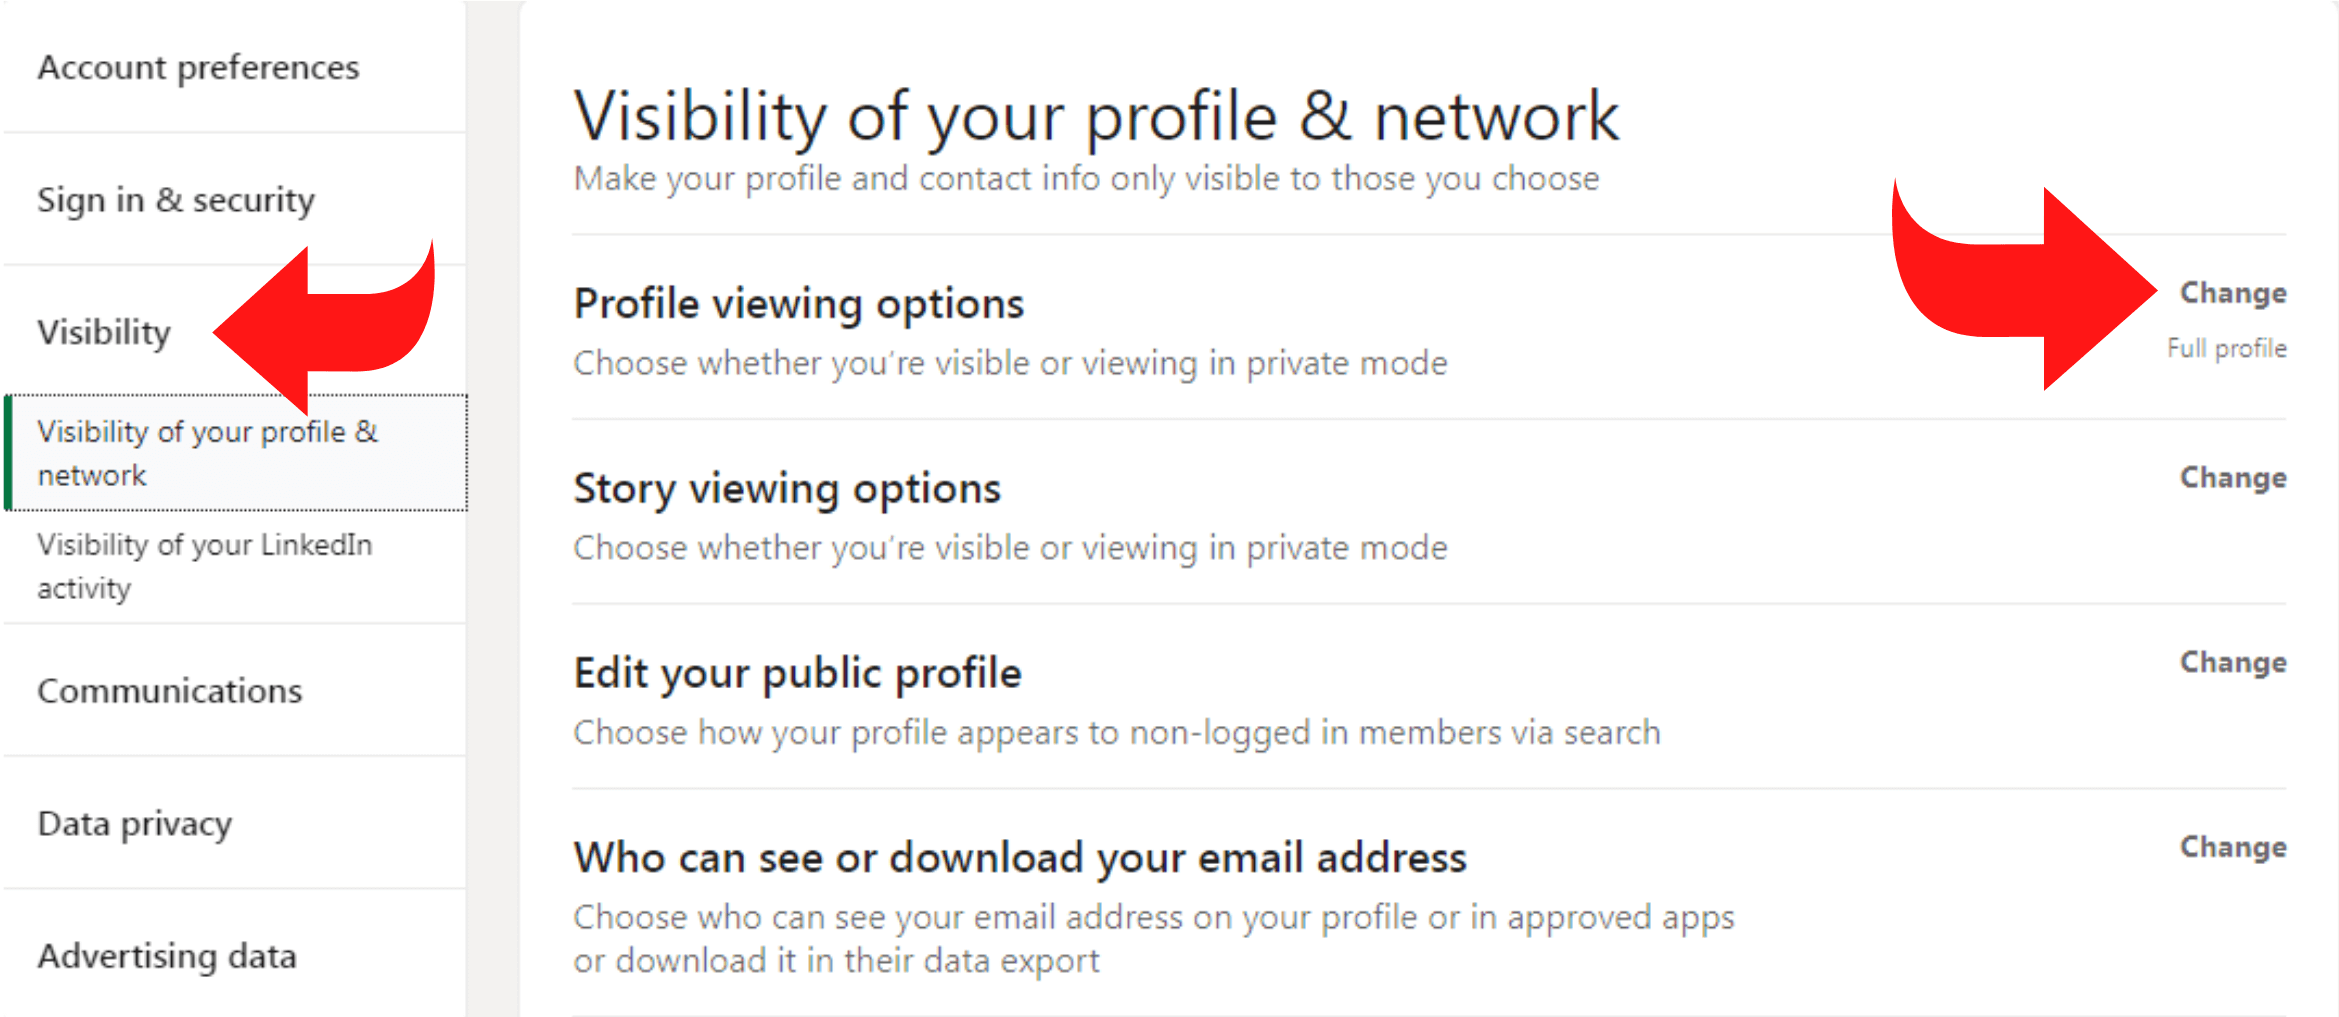The image size is (2339, 1017).
Task: Click the Edit your public profile heading
Action: click(x=797, y=673)
